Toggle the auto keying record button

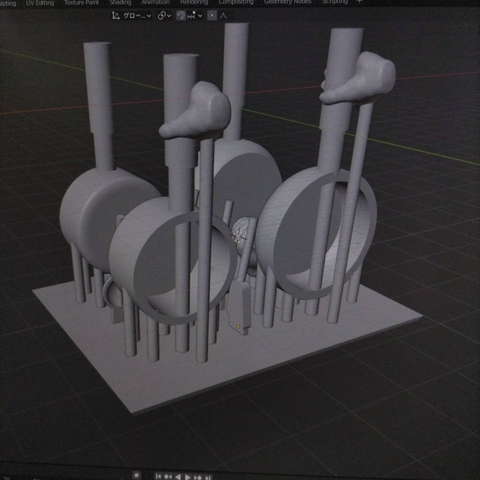136,476
